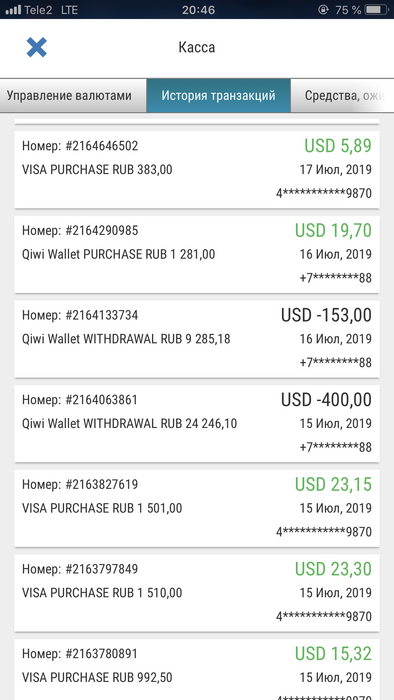The width and height of the screenshot is (394, 700).
Task: Tap the 20:46 clock in status bar
Action: [198, 9]
